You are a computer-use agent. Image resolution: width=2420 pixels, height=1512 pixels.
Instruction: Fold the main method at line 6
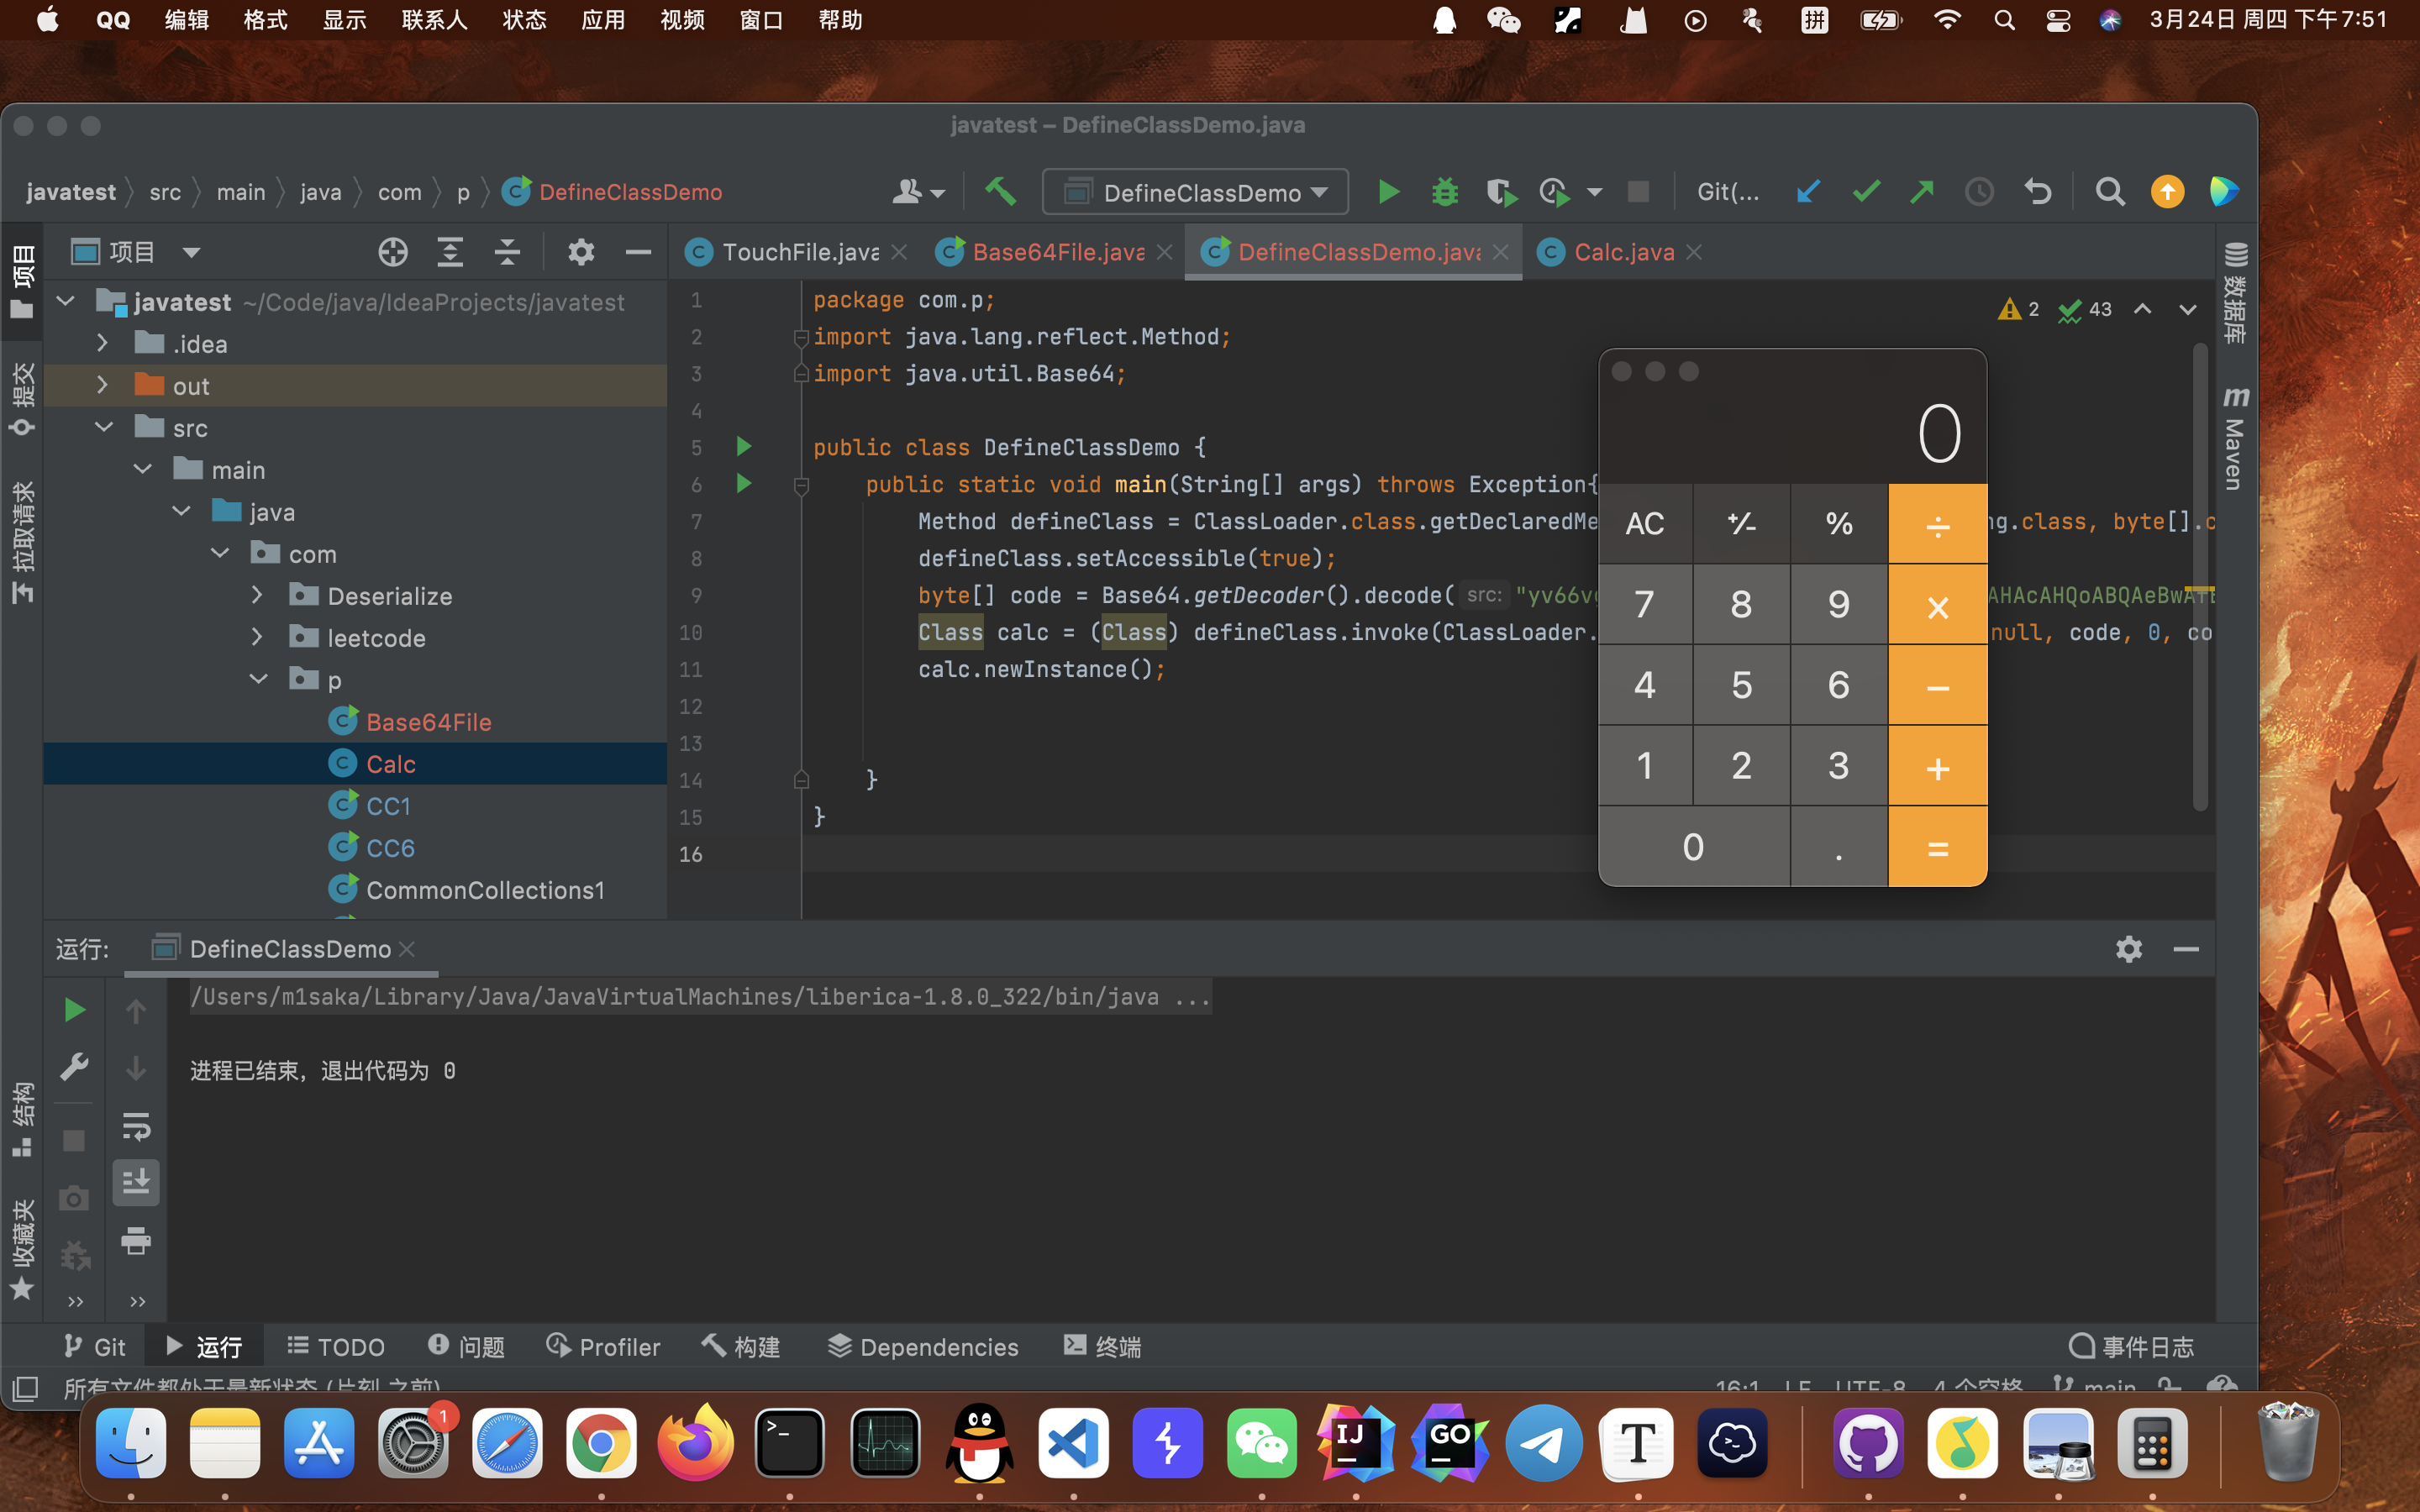(801, 486)
